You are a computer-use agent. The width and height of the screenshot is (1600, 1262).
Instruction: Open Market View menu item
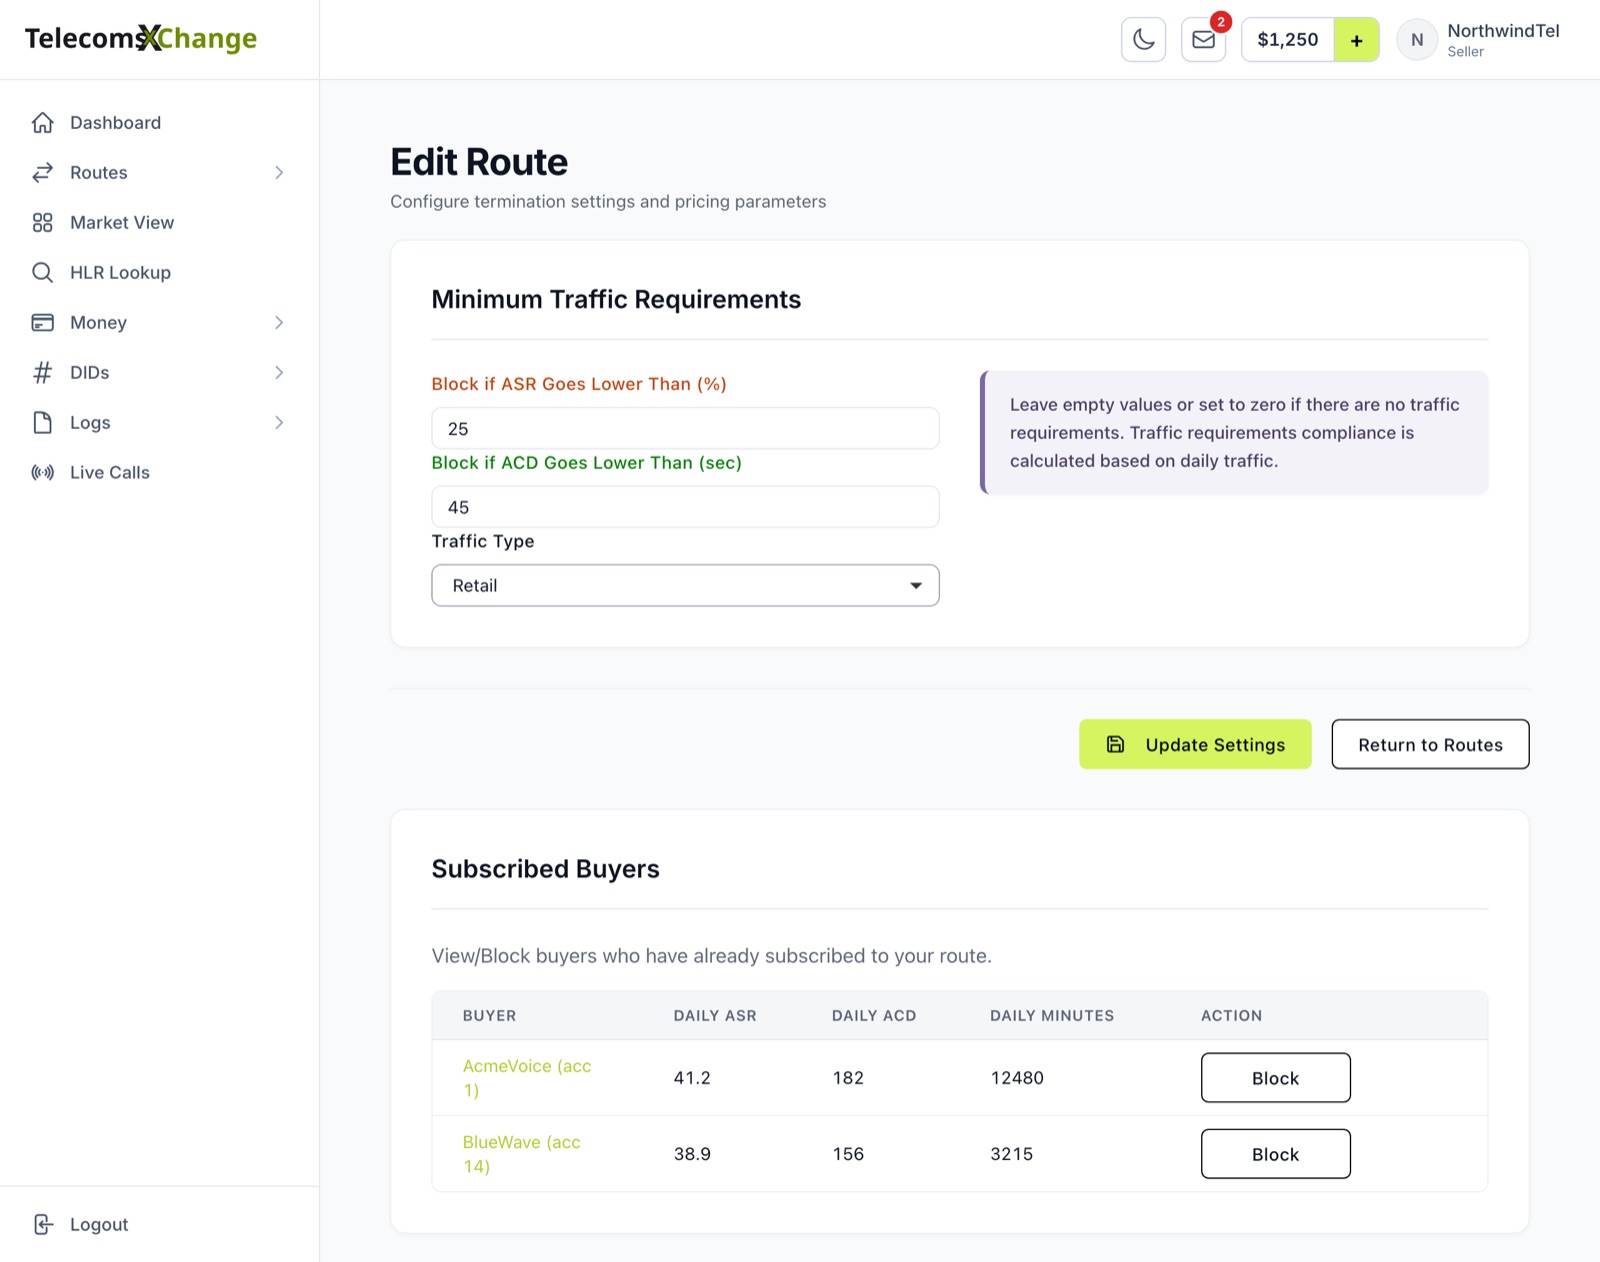coord(122,223)
